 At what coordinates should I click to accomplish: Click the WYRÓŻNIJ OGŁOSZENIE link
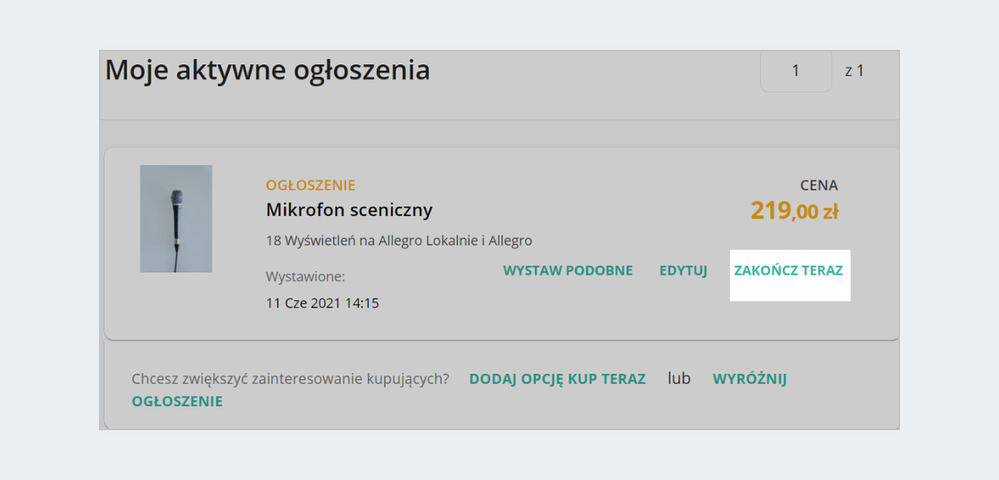click(x=749, y=379)
